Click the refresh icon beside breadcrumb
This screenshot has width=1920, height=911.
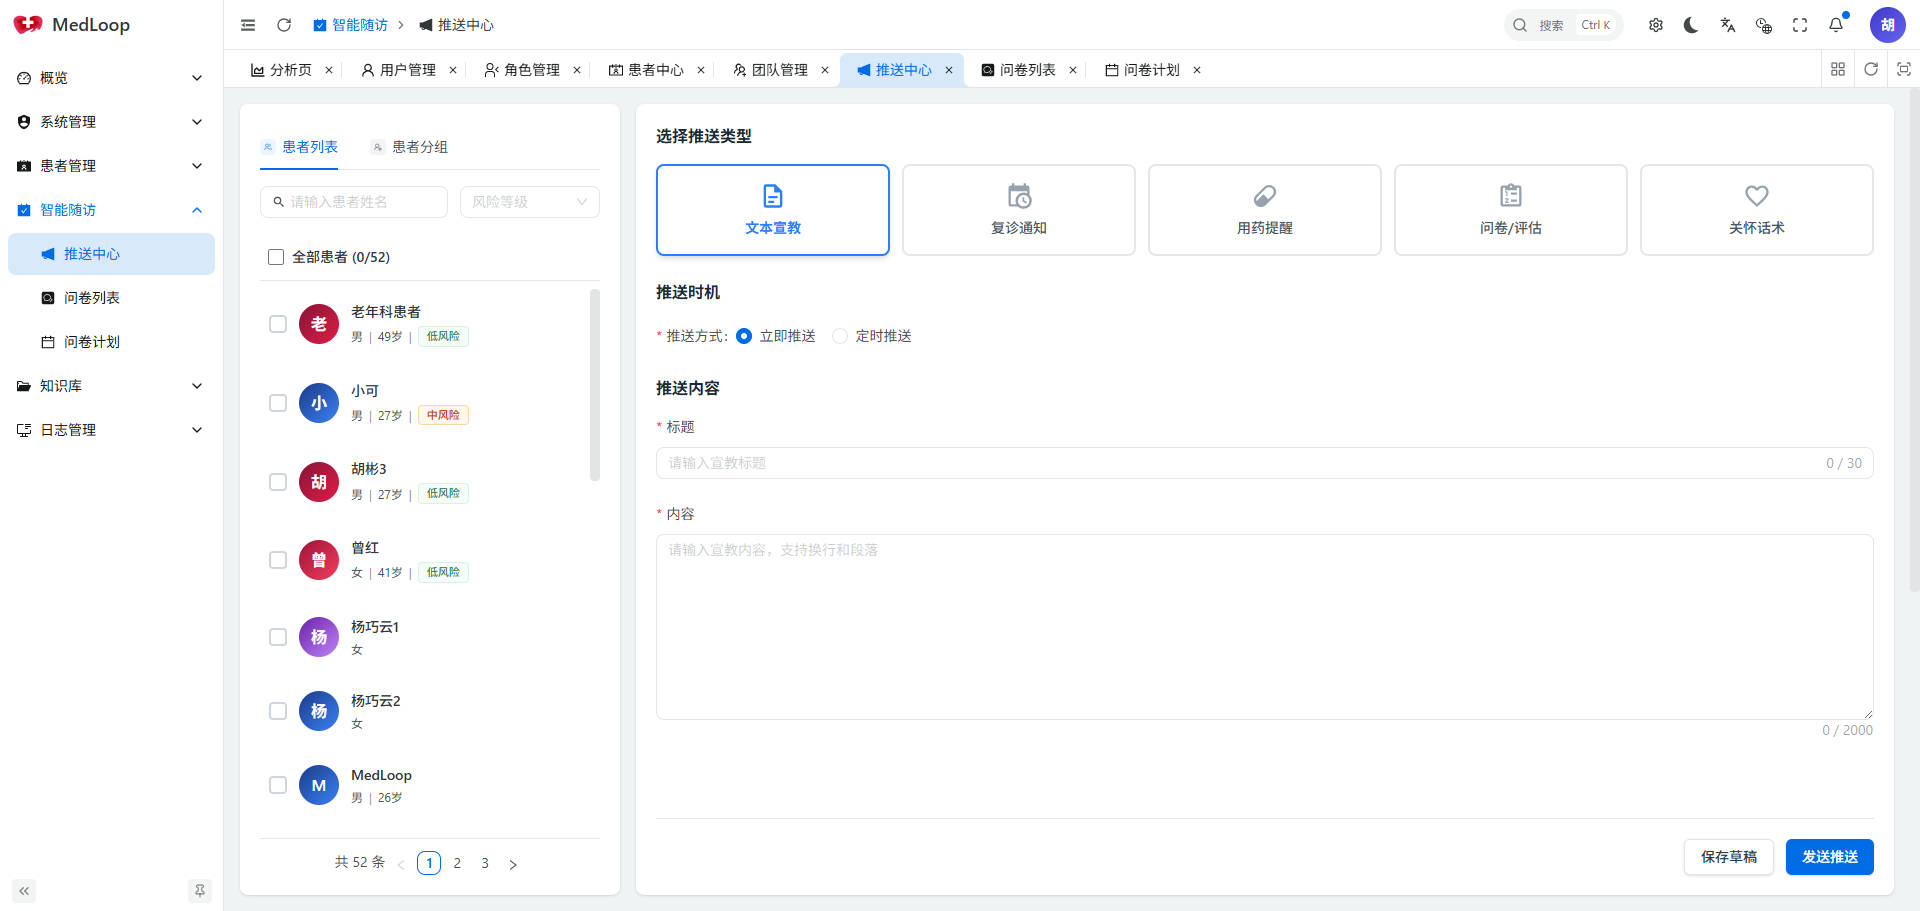point(284,25)
